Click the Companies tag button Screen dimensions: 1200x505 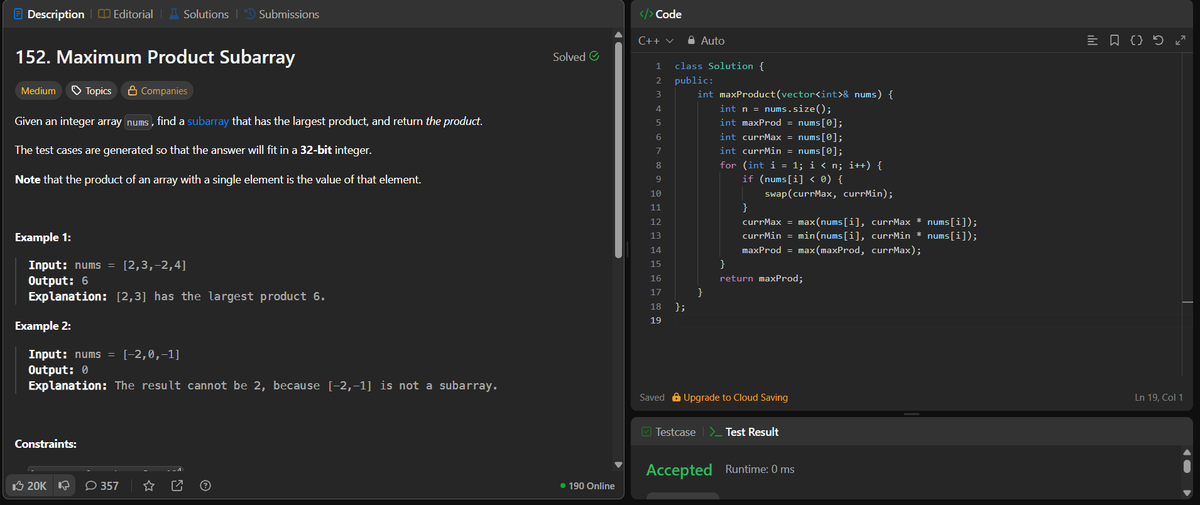[156, 91]
